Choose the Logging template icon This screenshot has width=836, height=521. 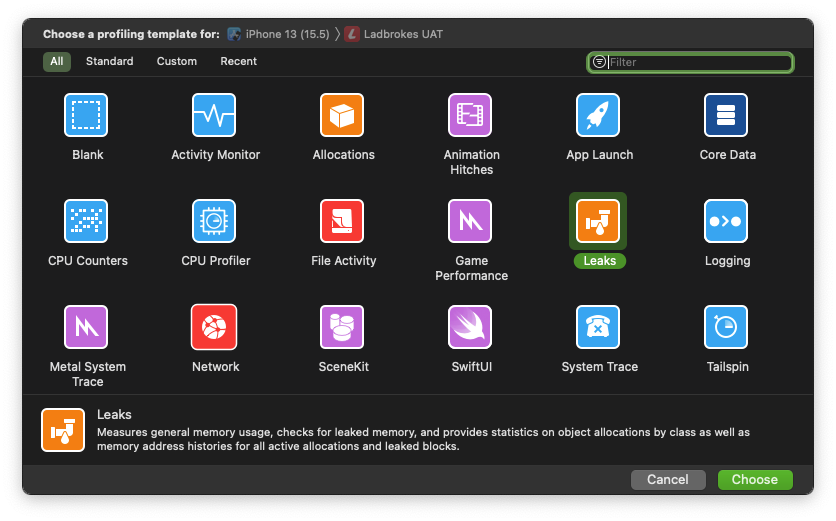coord(726,221)
